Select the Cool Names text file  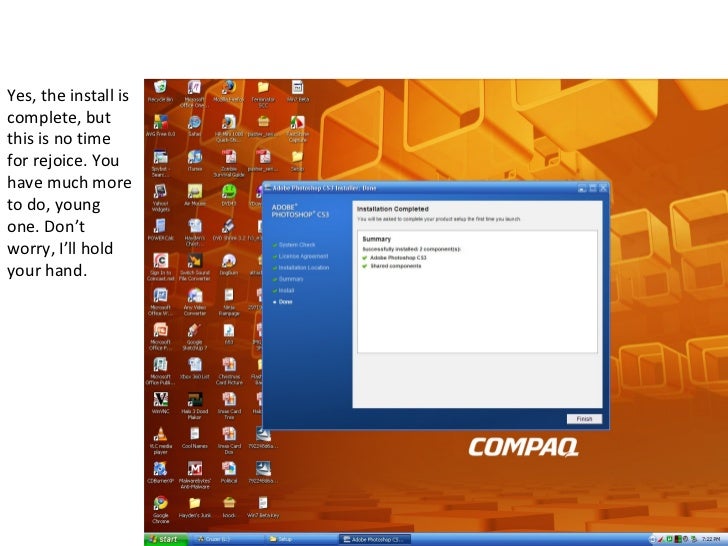pos(195,437)
